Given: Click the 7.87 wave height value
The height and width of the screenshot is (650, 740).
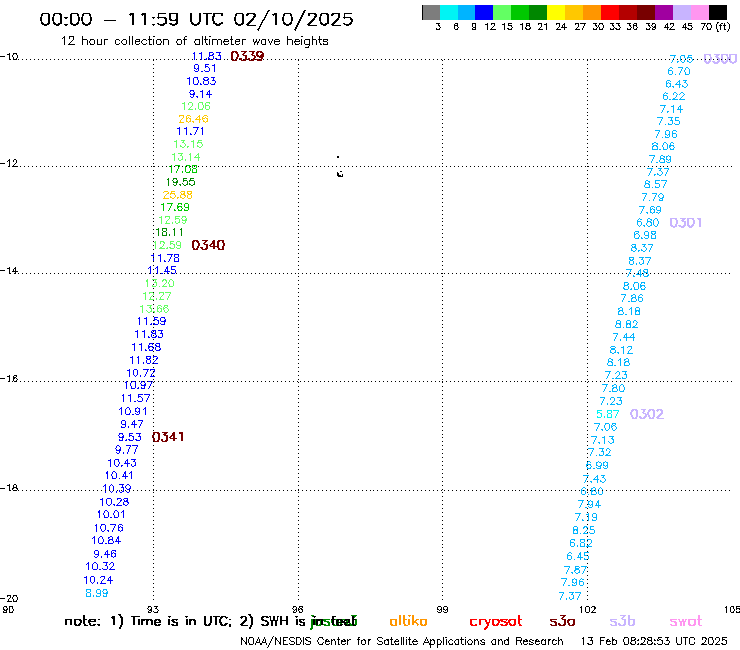Looking at the screenshot, I should pos(575,570).
